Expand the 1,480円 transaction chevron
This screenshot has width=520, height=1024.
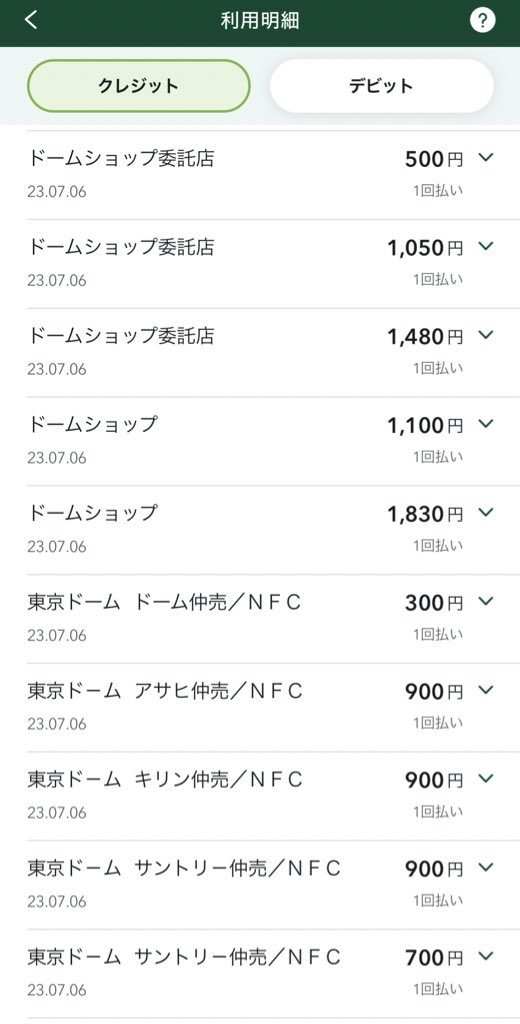(x=485, y=335)
